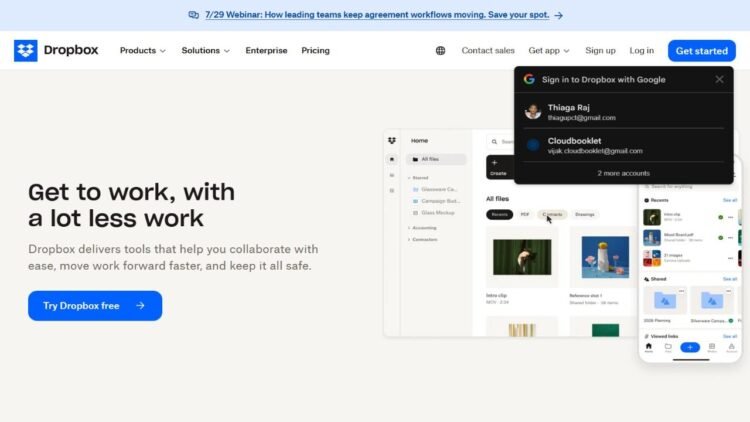Click the Get started button
Screen dimensions: 750x422
tap(702, 51)
